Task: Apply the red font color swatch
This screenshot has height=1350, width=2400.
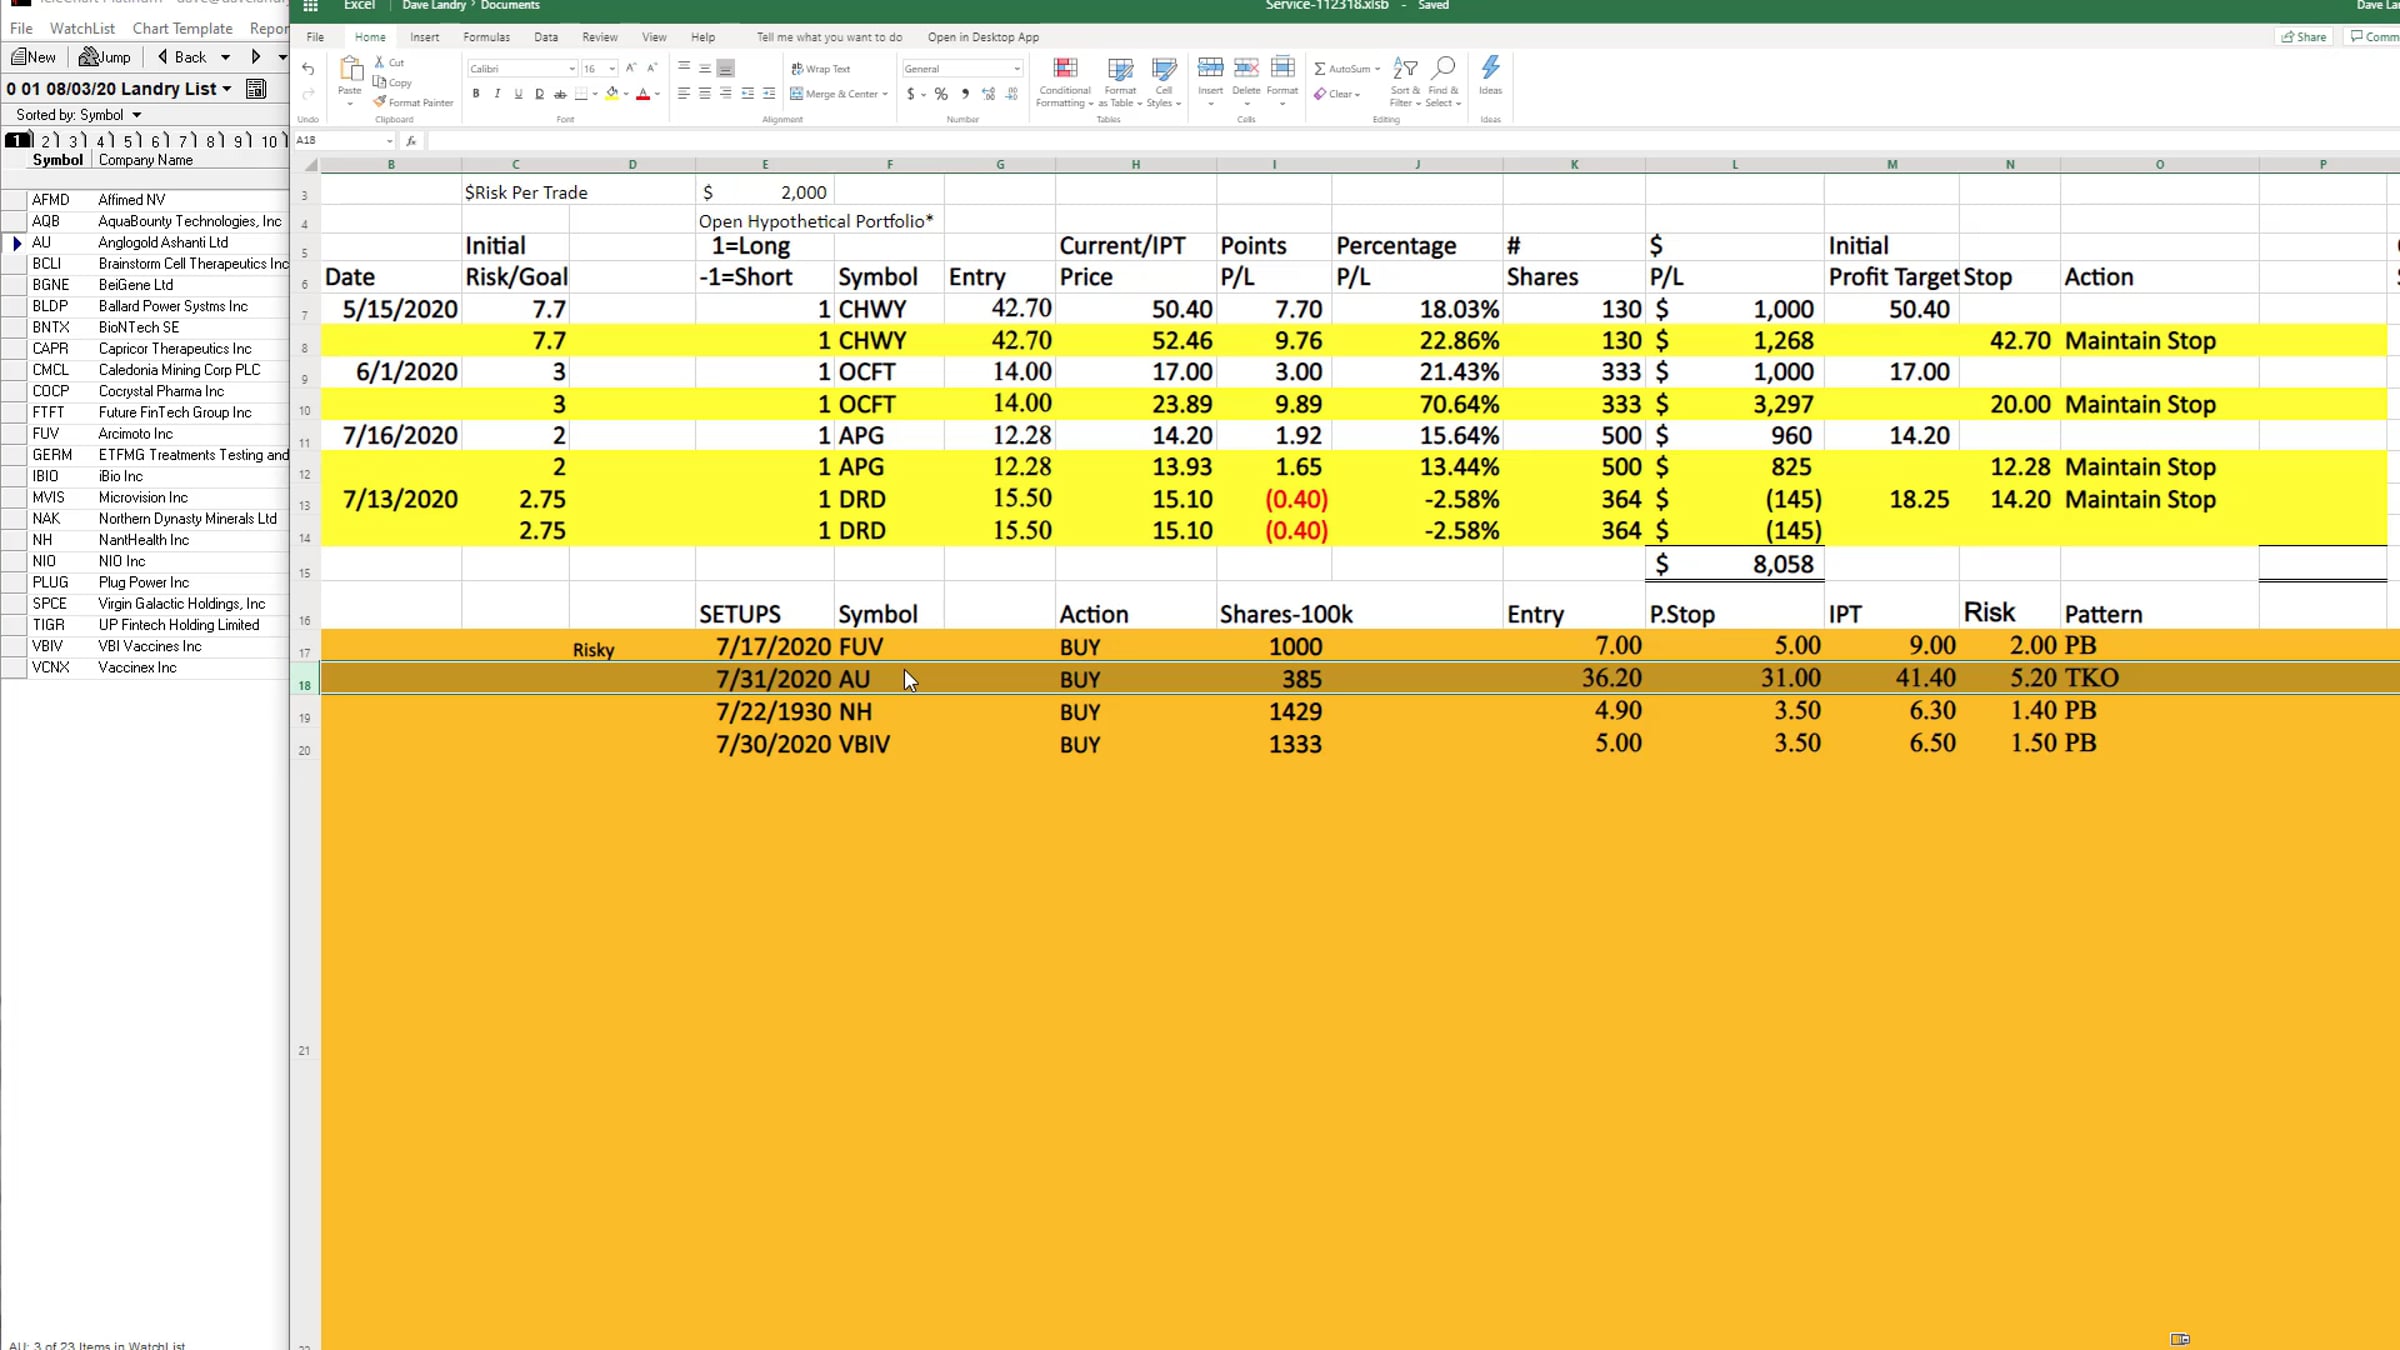Action: pyautogui.click(x=643, y=94)
